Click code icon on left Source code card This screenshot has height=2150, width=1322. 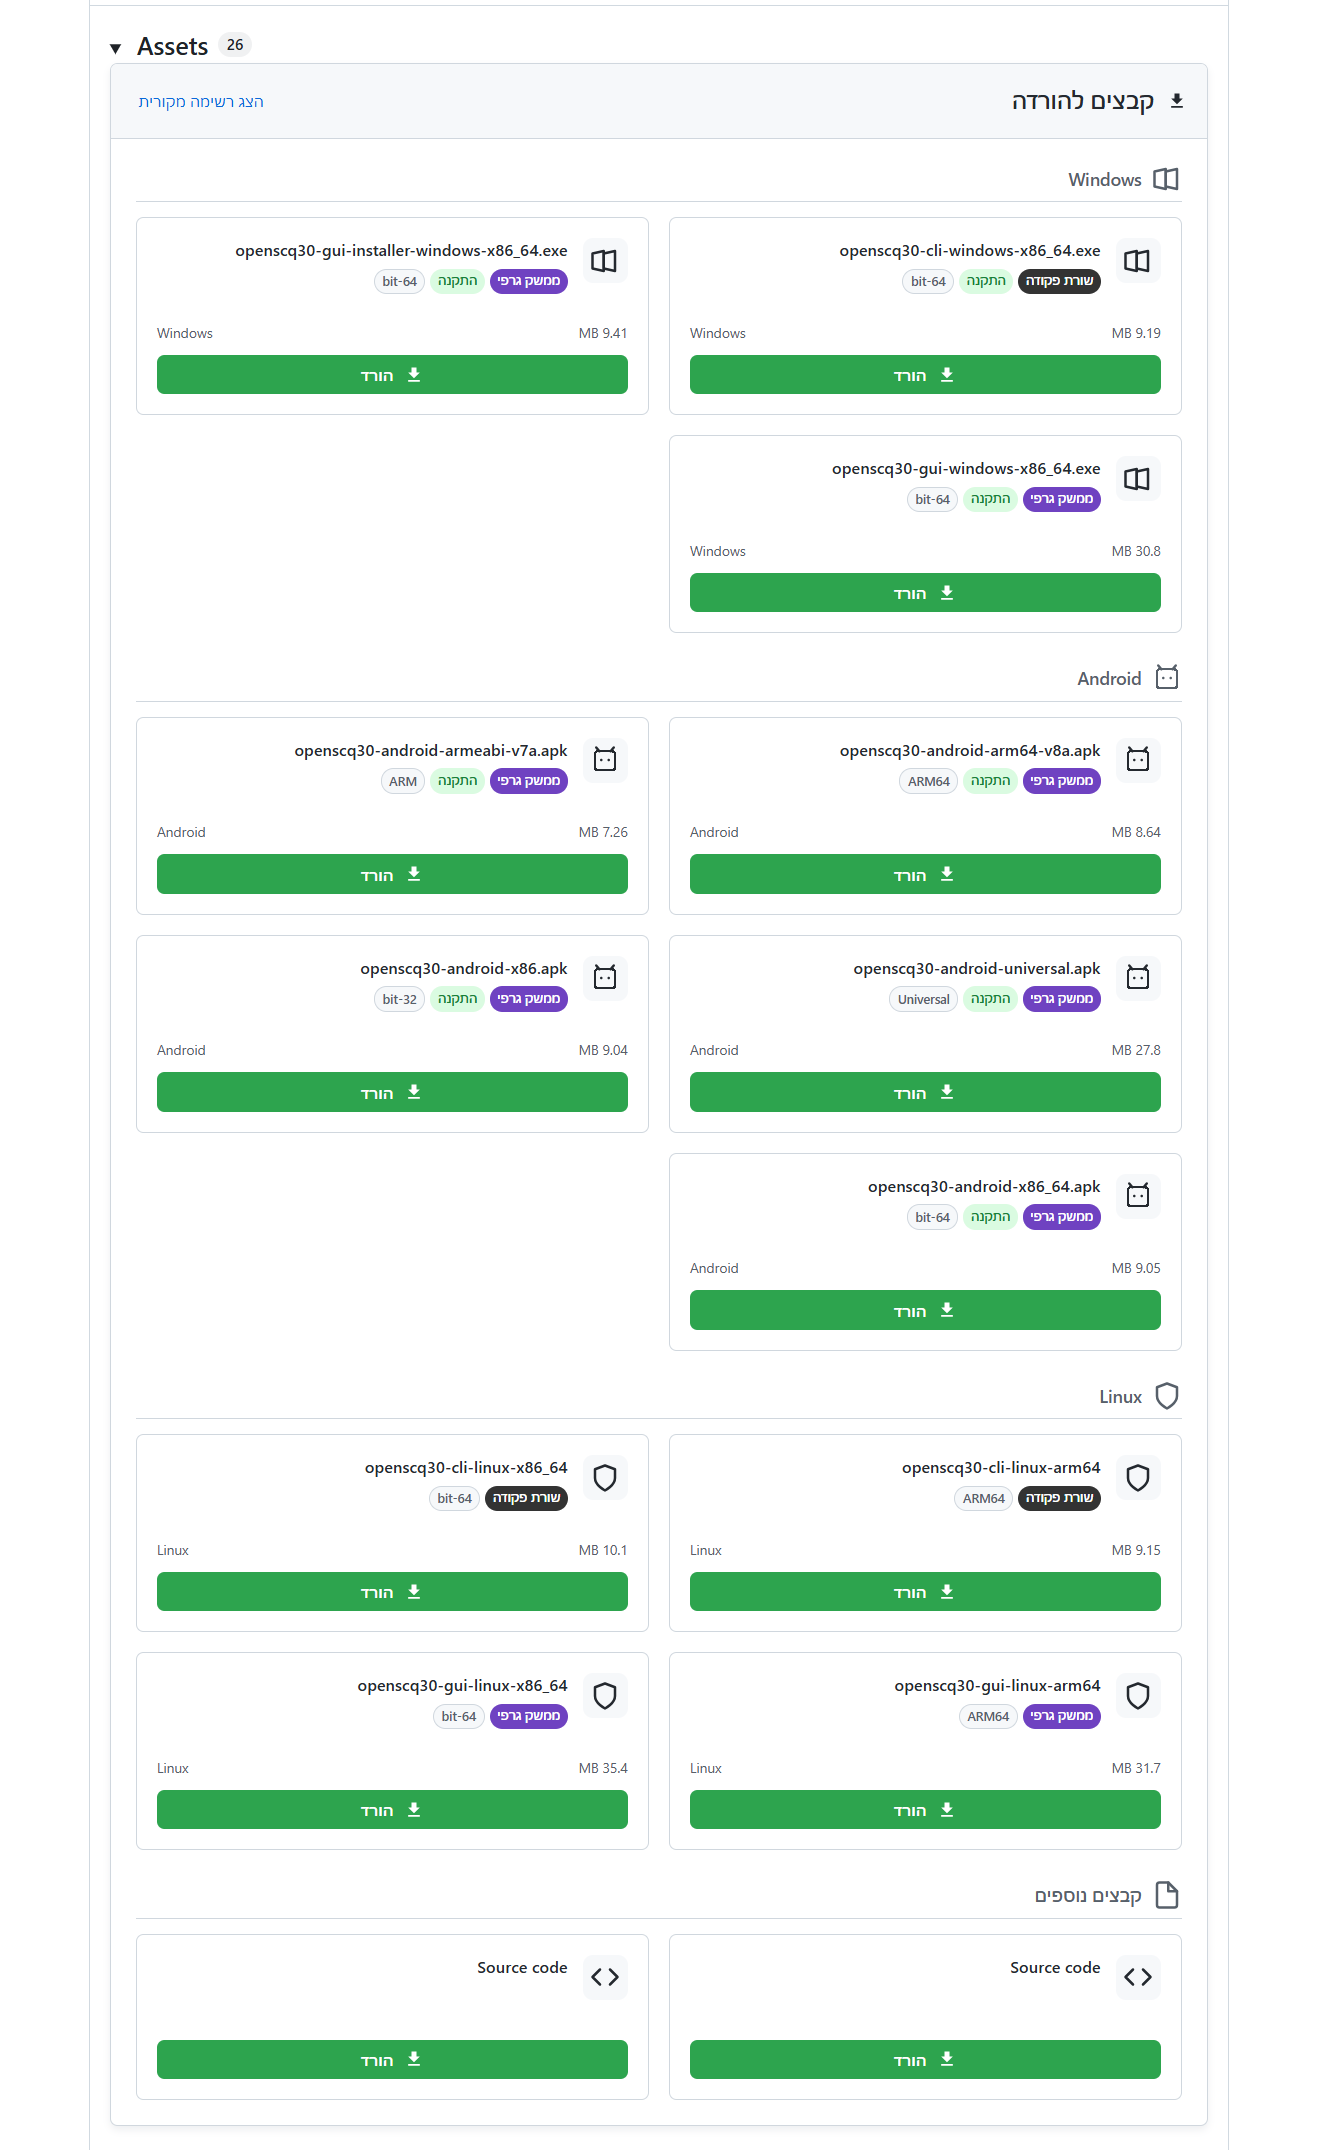(x=604, y=1977)
